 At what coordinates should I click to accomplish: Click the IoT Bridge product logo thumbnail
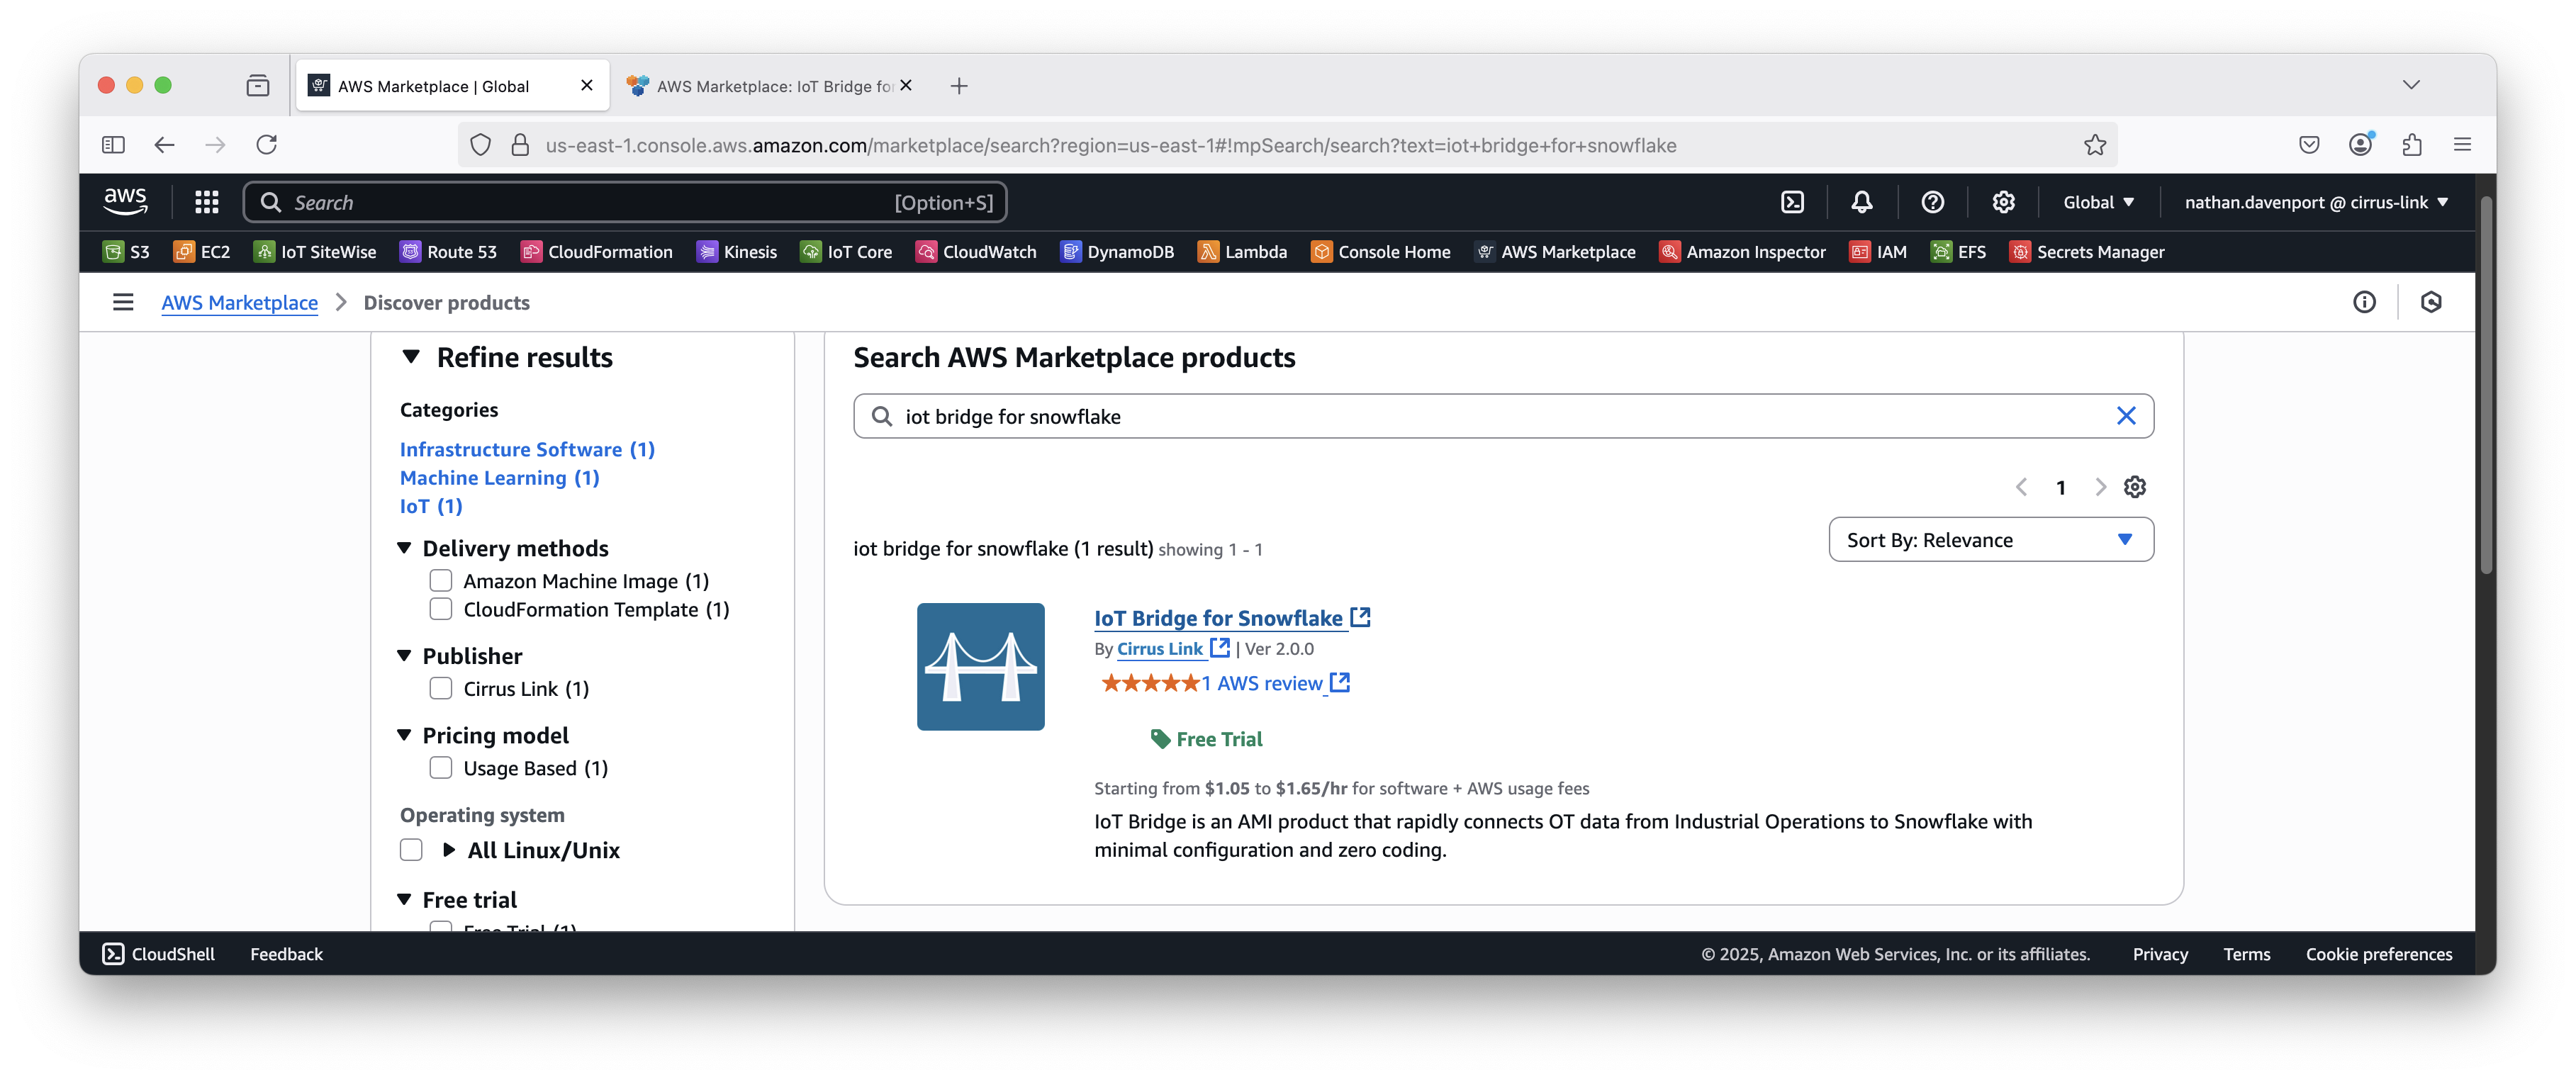pyautogui.click(x=980, y=666)
